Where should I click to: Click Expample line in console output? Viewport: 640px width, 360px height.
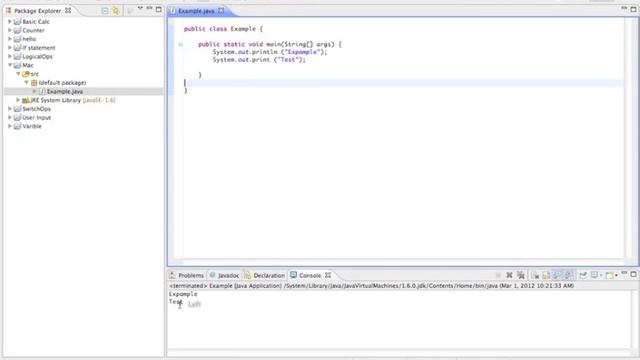point(183,294)
